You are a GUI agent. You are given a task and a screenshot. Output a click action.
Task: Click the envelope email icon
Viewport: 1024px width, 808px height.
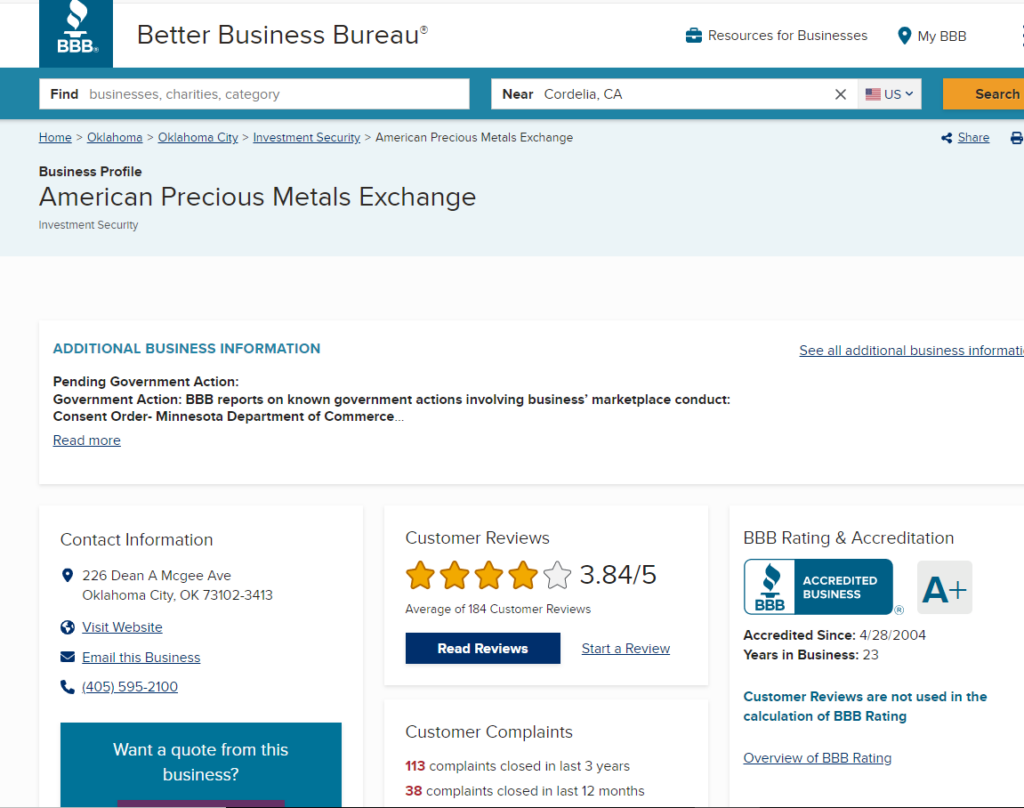67,656
